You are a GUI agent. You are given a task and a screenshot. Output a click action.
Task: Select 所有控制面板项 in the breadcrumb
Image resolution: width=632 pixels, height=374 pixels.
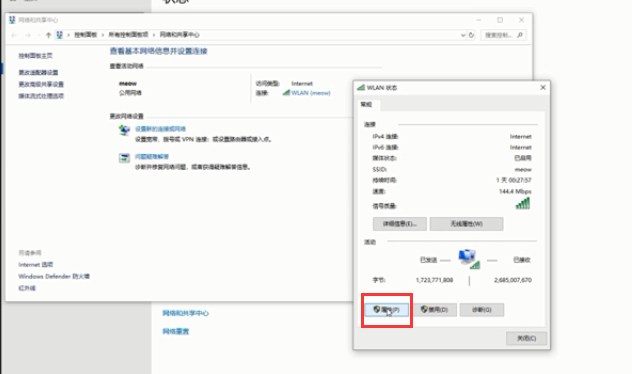(x=128, y=35)
